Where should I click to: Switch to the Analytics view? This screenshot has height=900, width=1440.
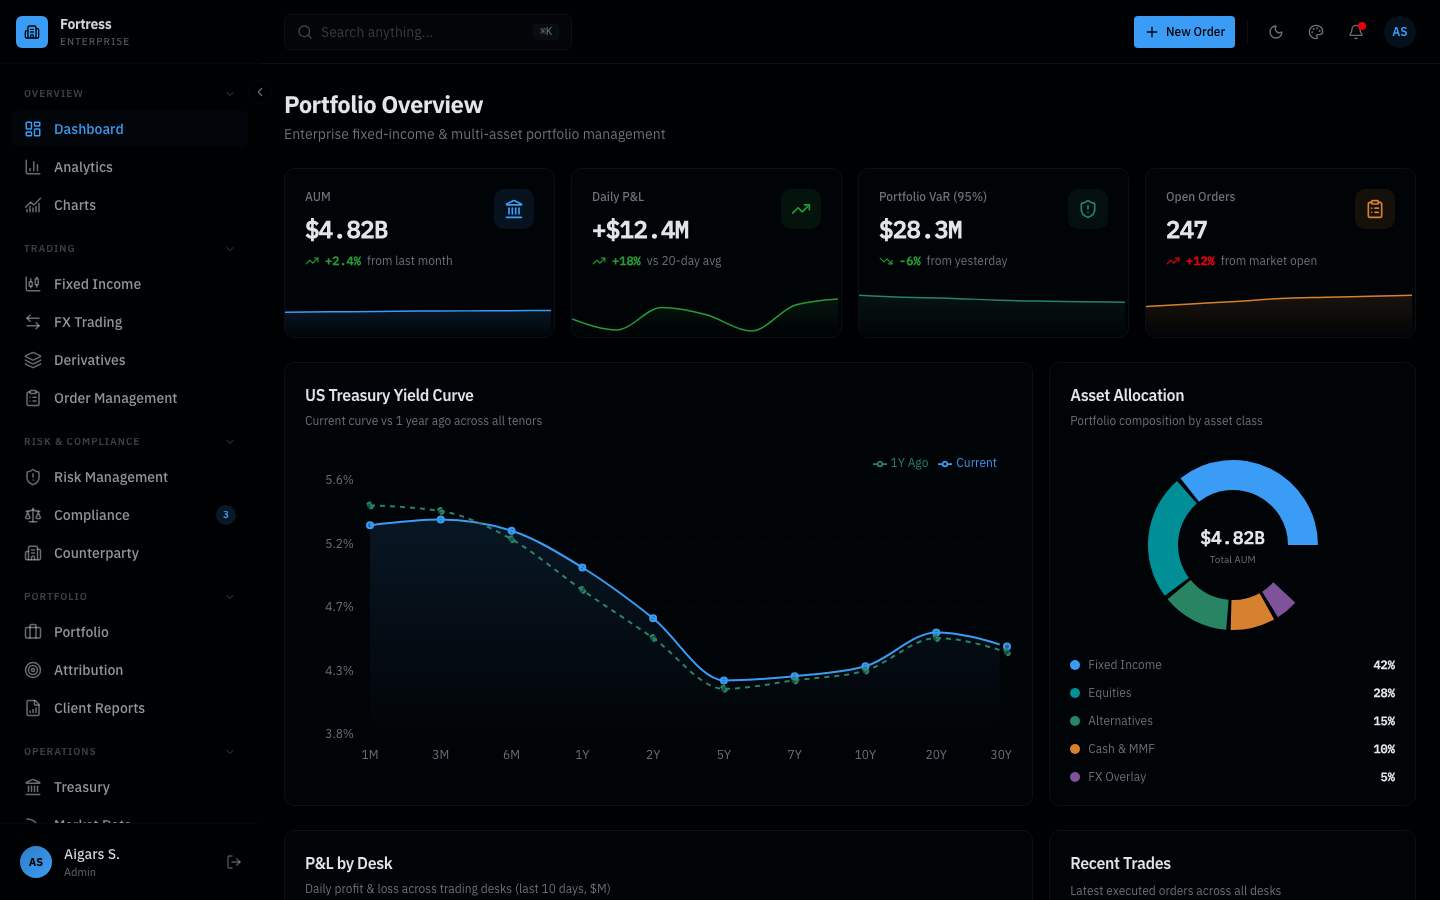pyautogui.click(x=84, y=167)
